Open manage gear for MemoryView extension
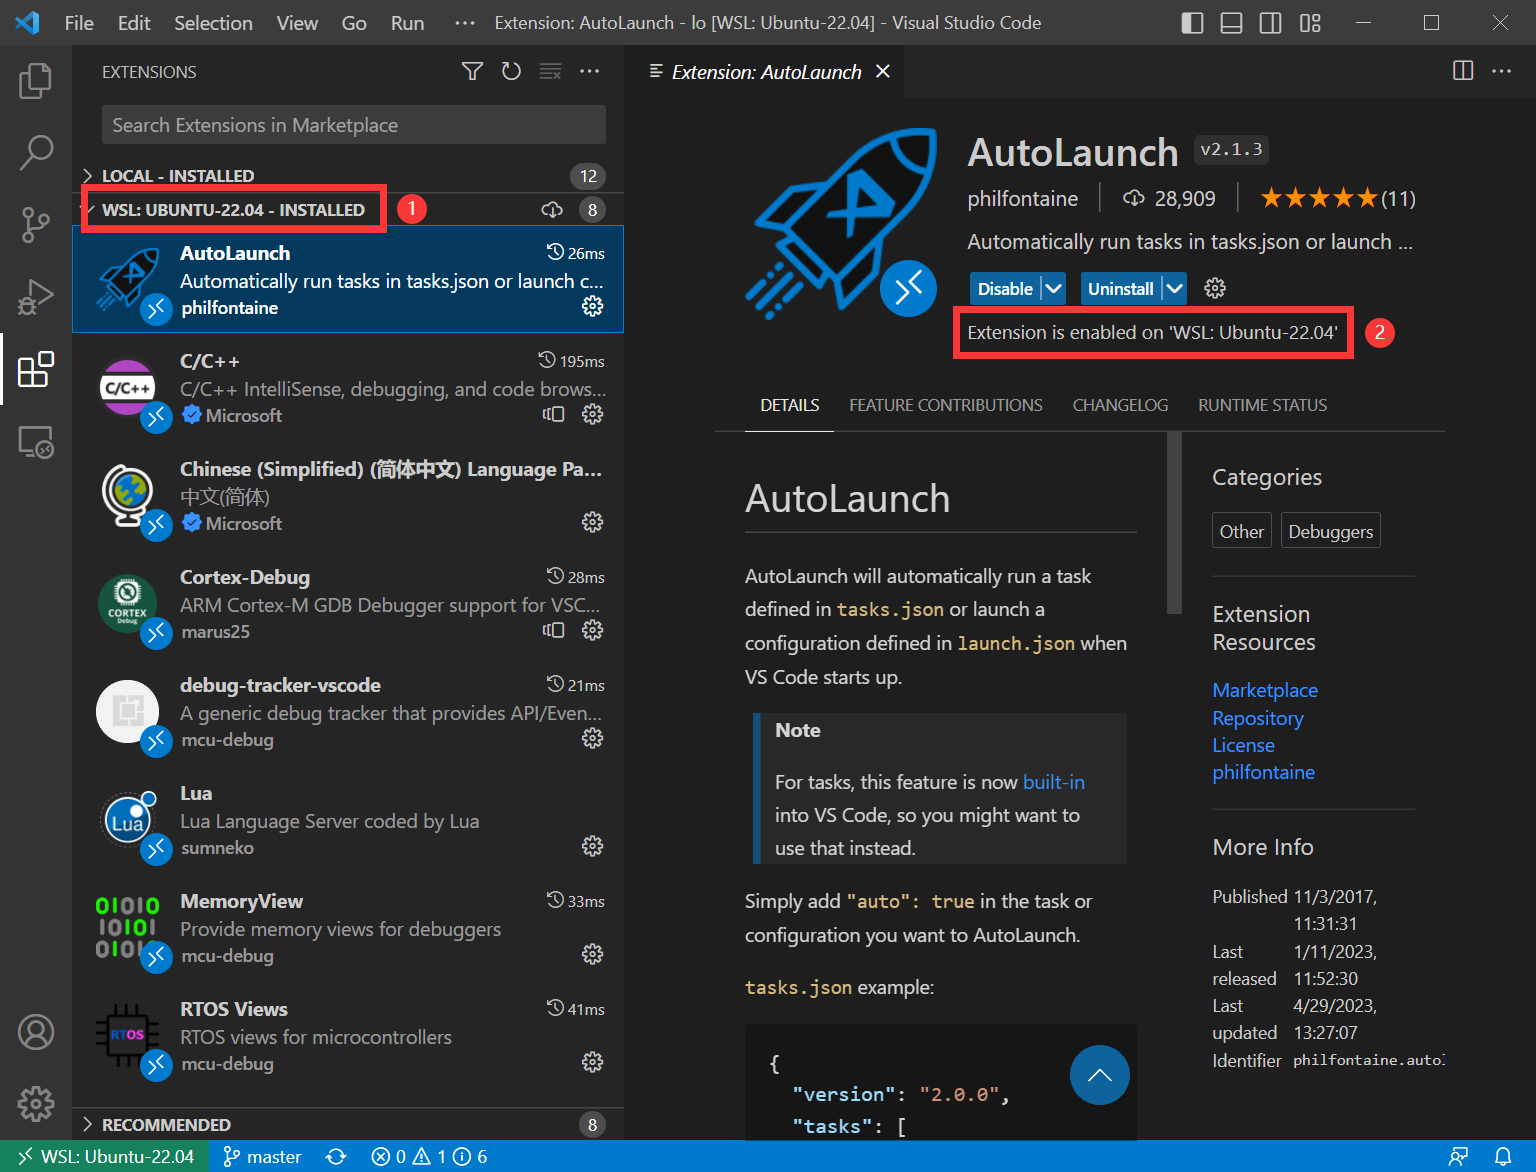This screenshot has width=1536, height=1172. coord(593,954)
